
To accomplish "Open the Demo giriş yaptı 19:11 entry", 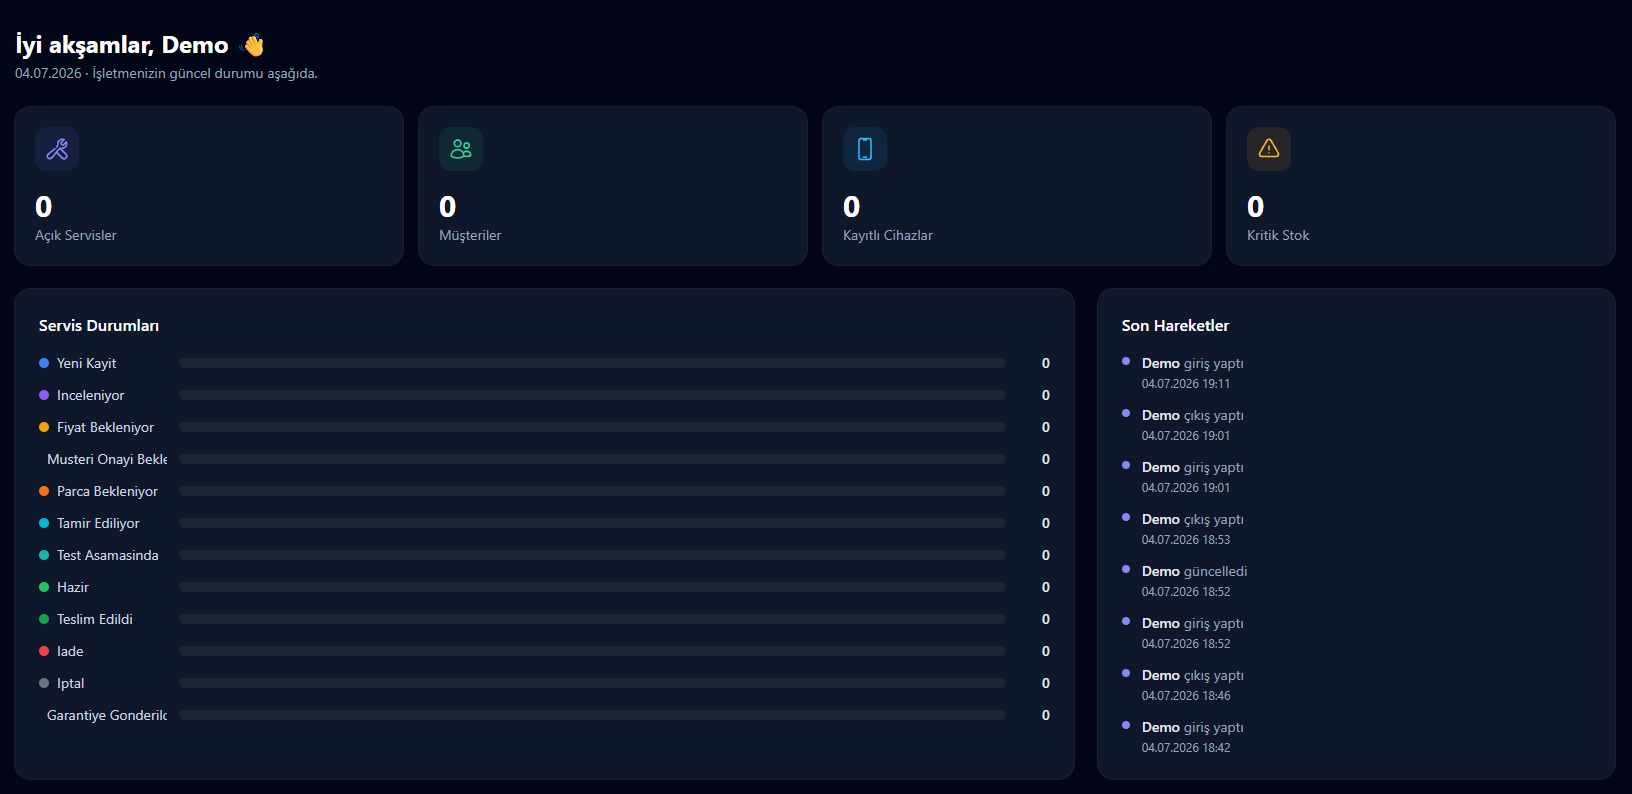I will (1193, 373).
